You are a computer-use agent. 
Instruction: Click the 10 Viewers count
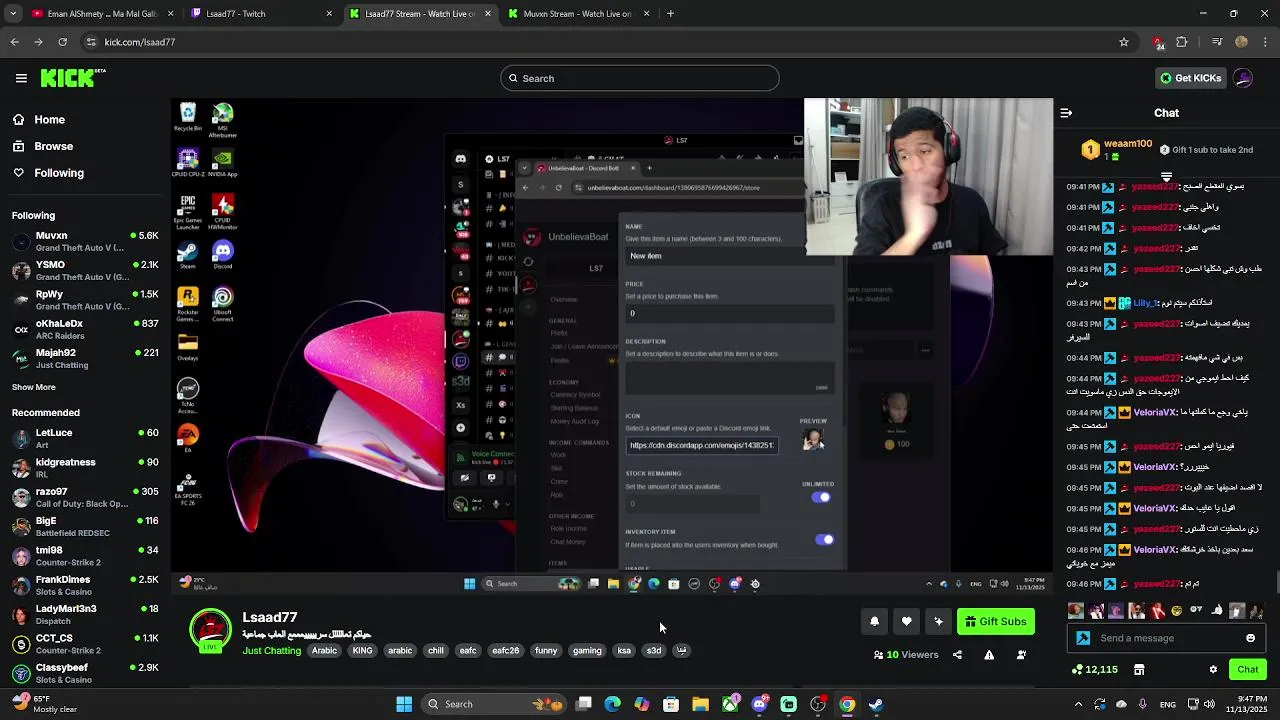coord(906,655)
